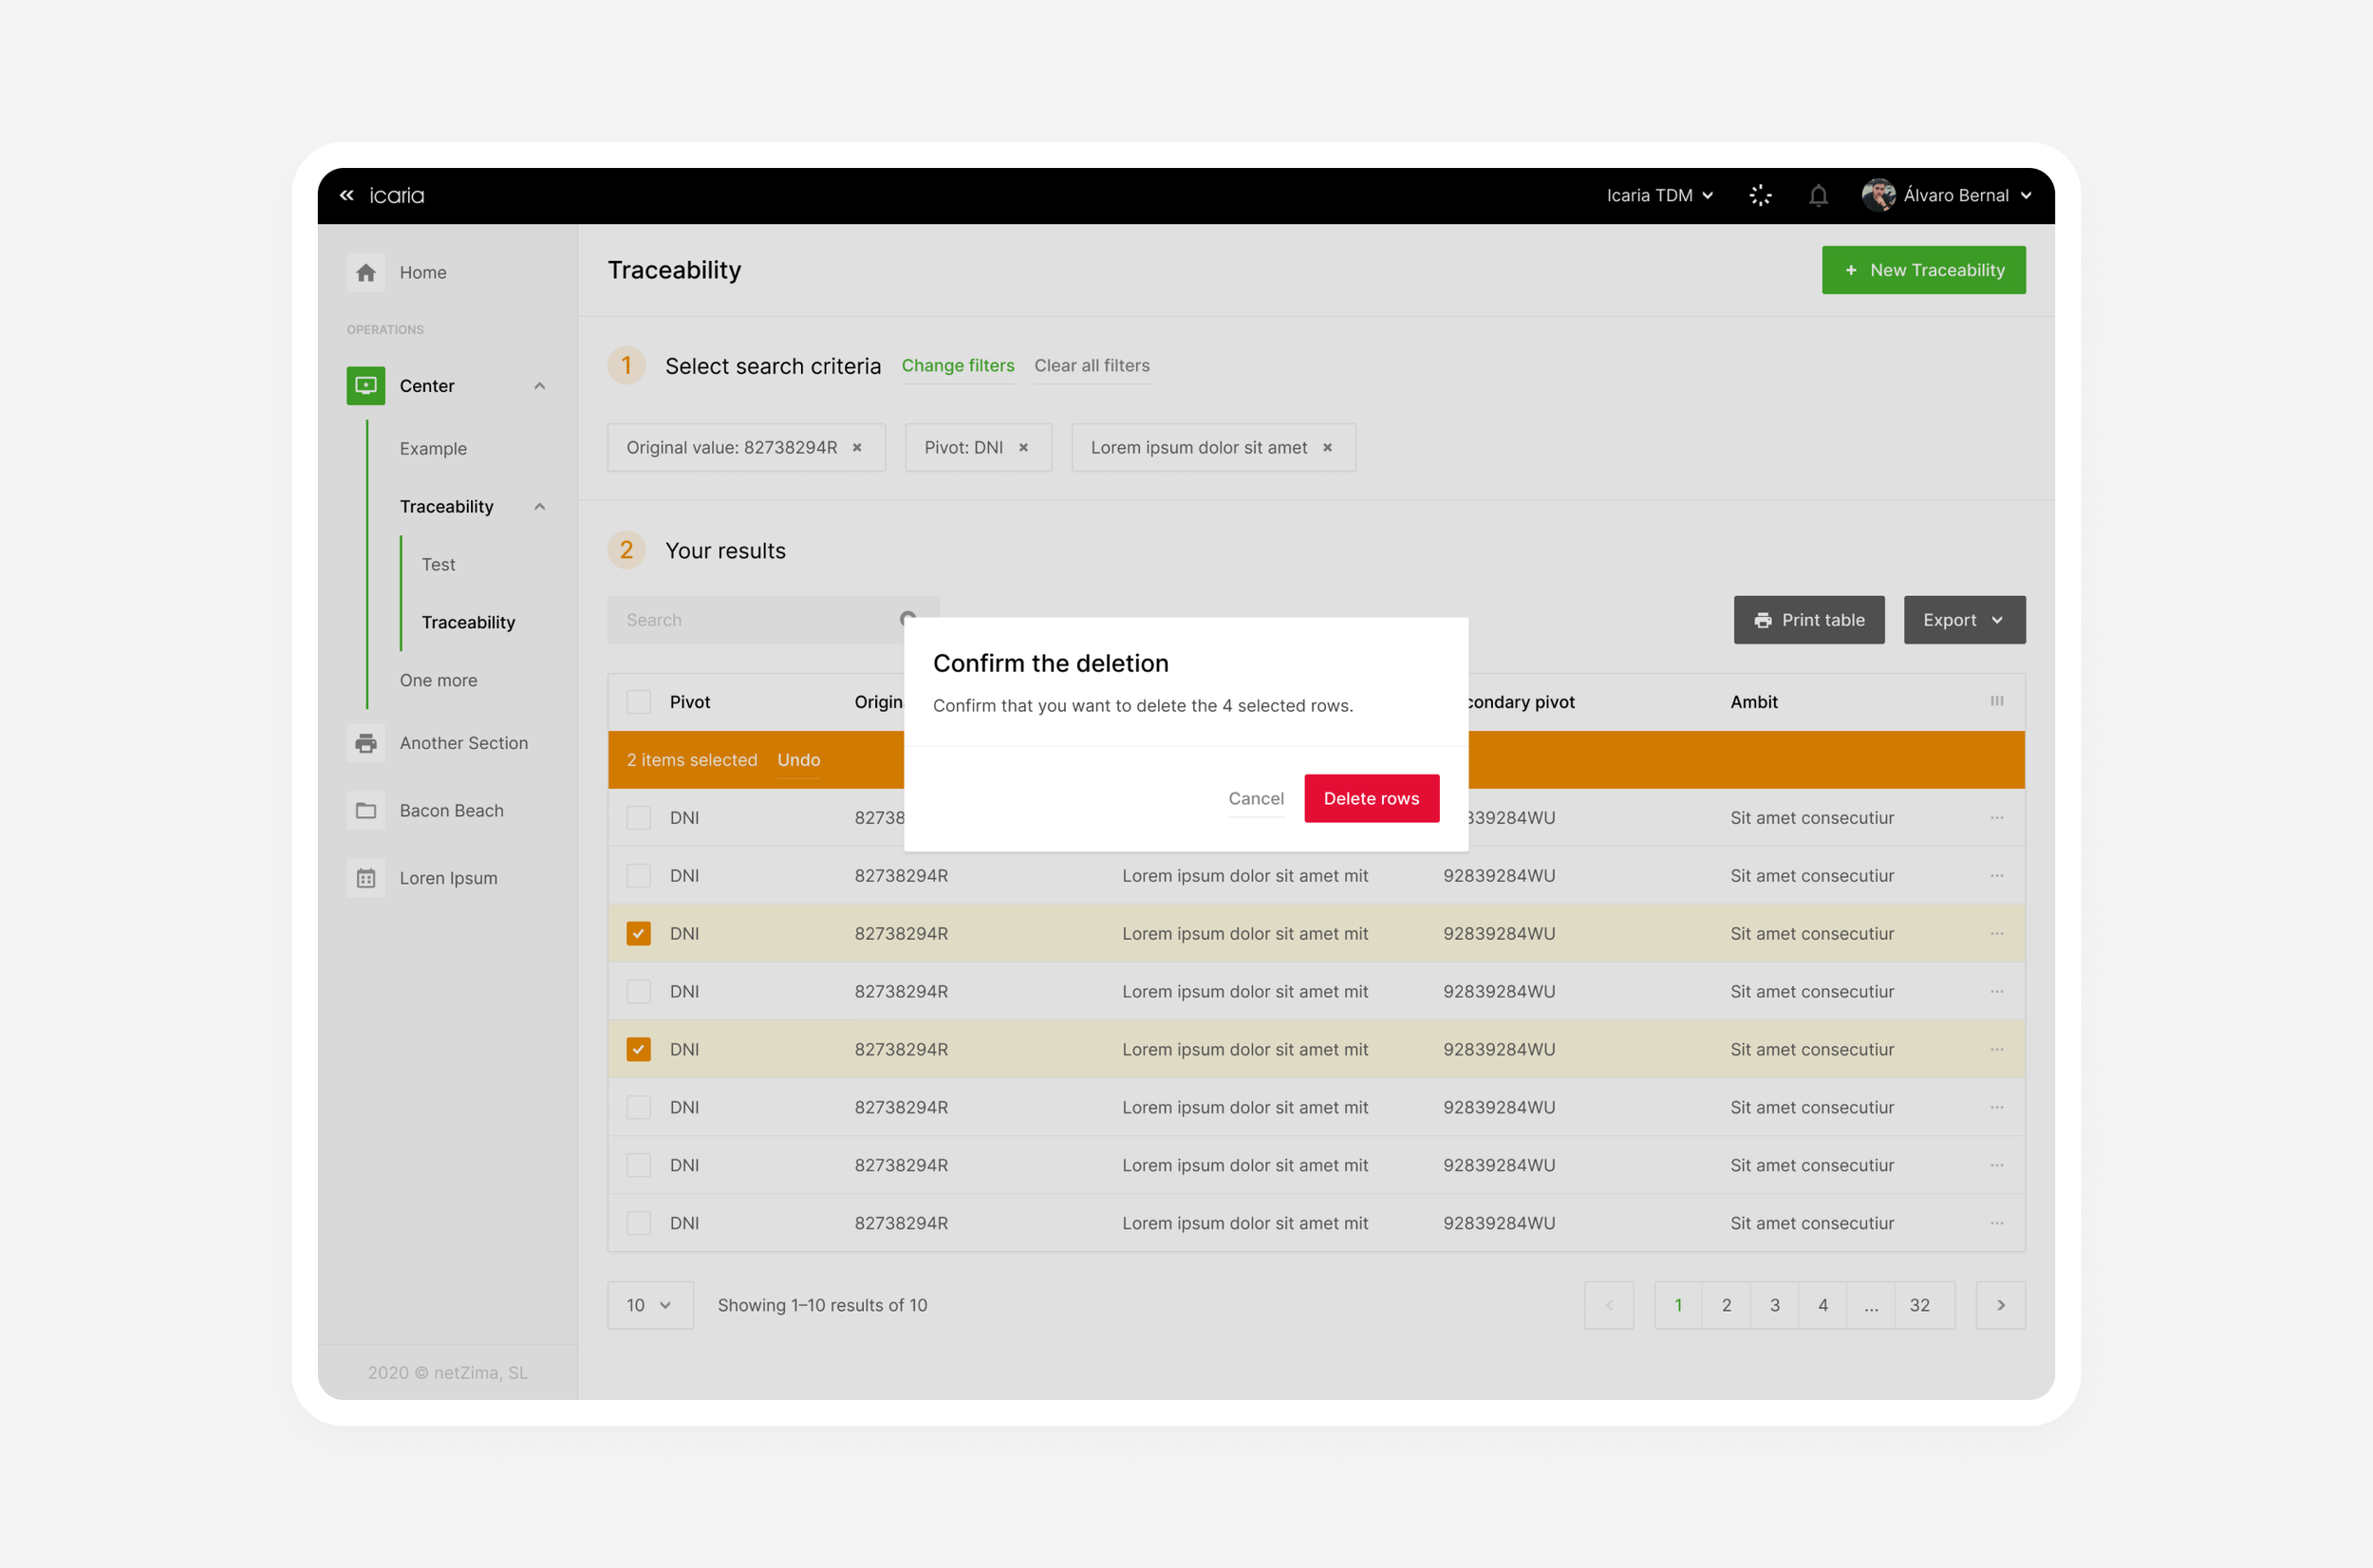Open column settings icon in table header

pyautogui.click(x=1996, y=701)
